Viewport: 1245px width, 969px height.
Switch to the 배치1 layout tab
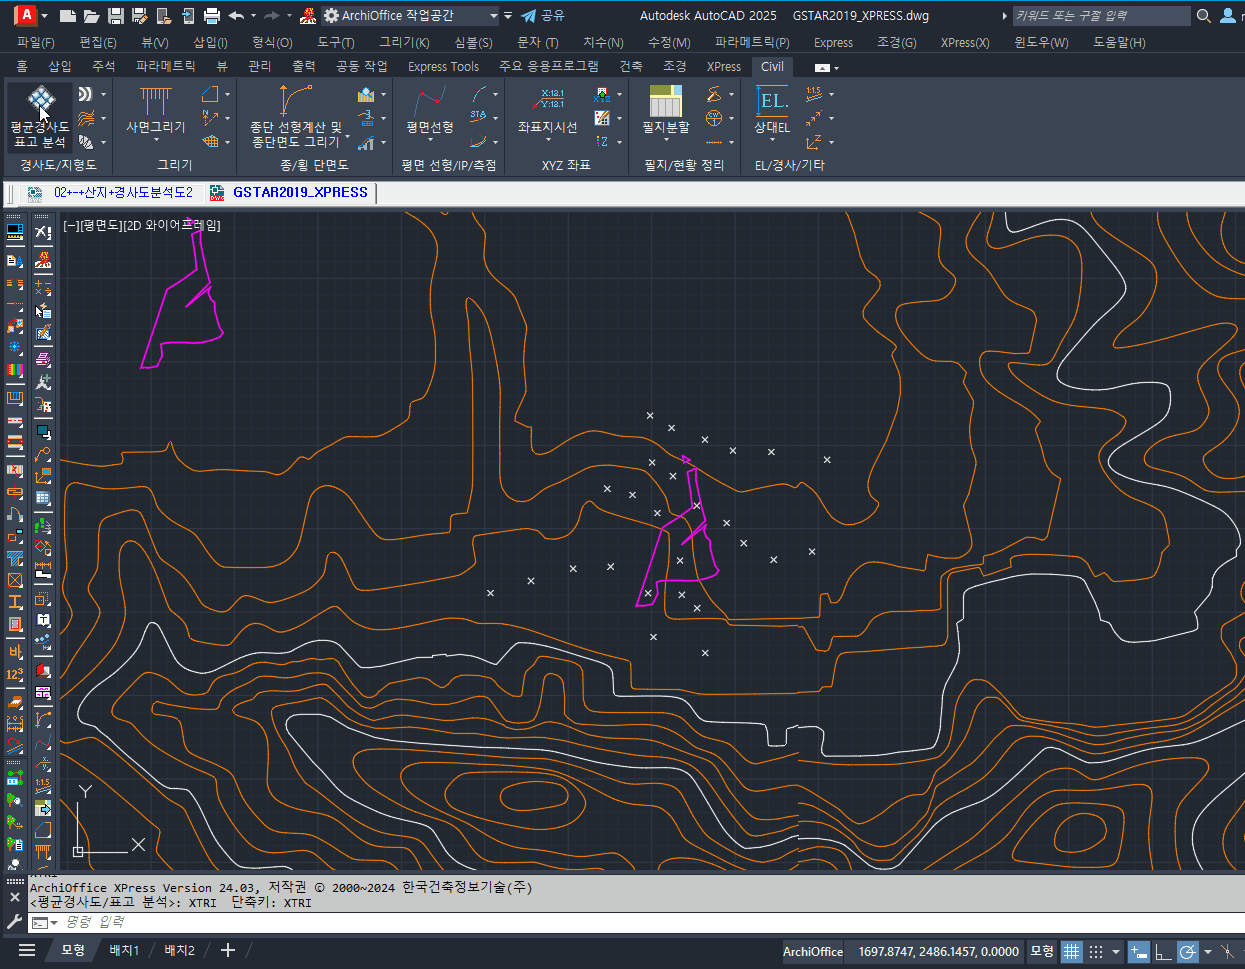click(124, 950)
